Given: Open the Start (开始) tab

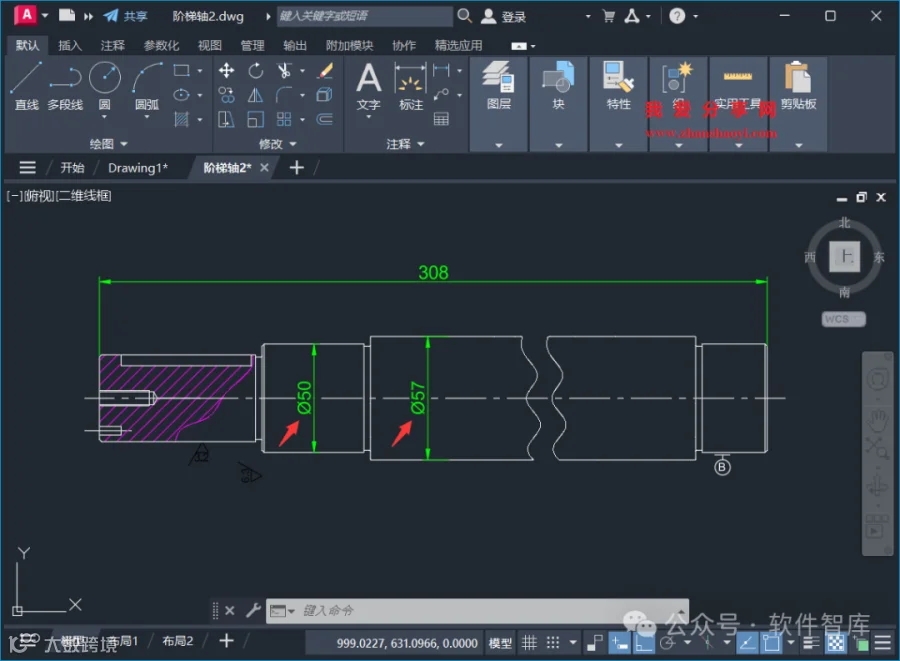Looking at the screenshot, I should click(72, 168).
